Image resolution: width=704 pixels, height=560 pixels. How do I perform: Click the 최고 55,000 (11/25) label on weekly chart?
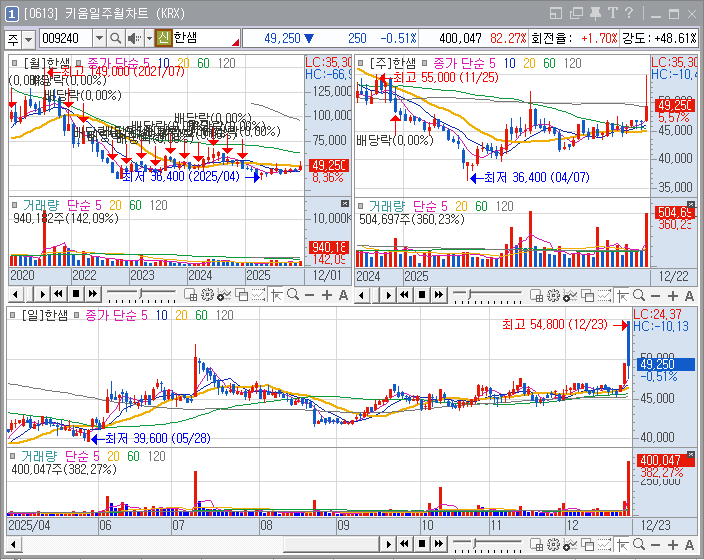(x=446, y=77)
